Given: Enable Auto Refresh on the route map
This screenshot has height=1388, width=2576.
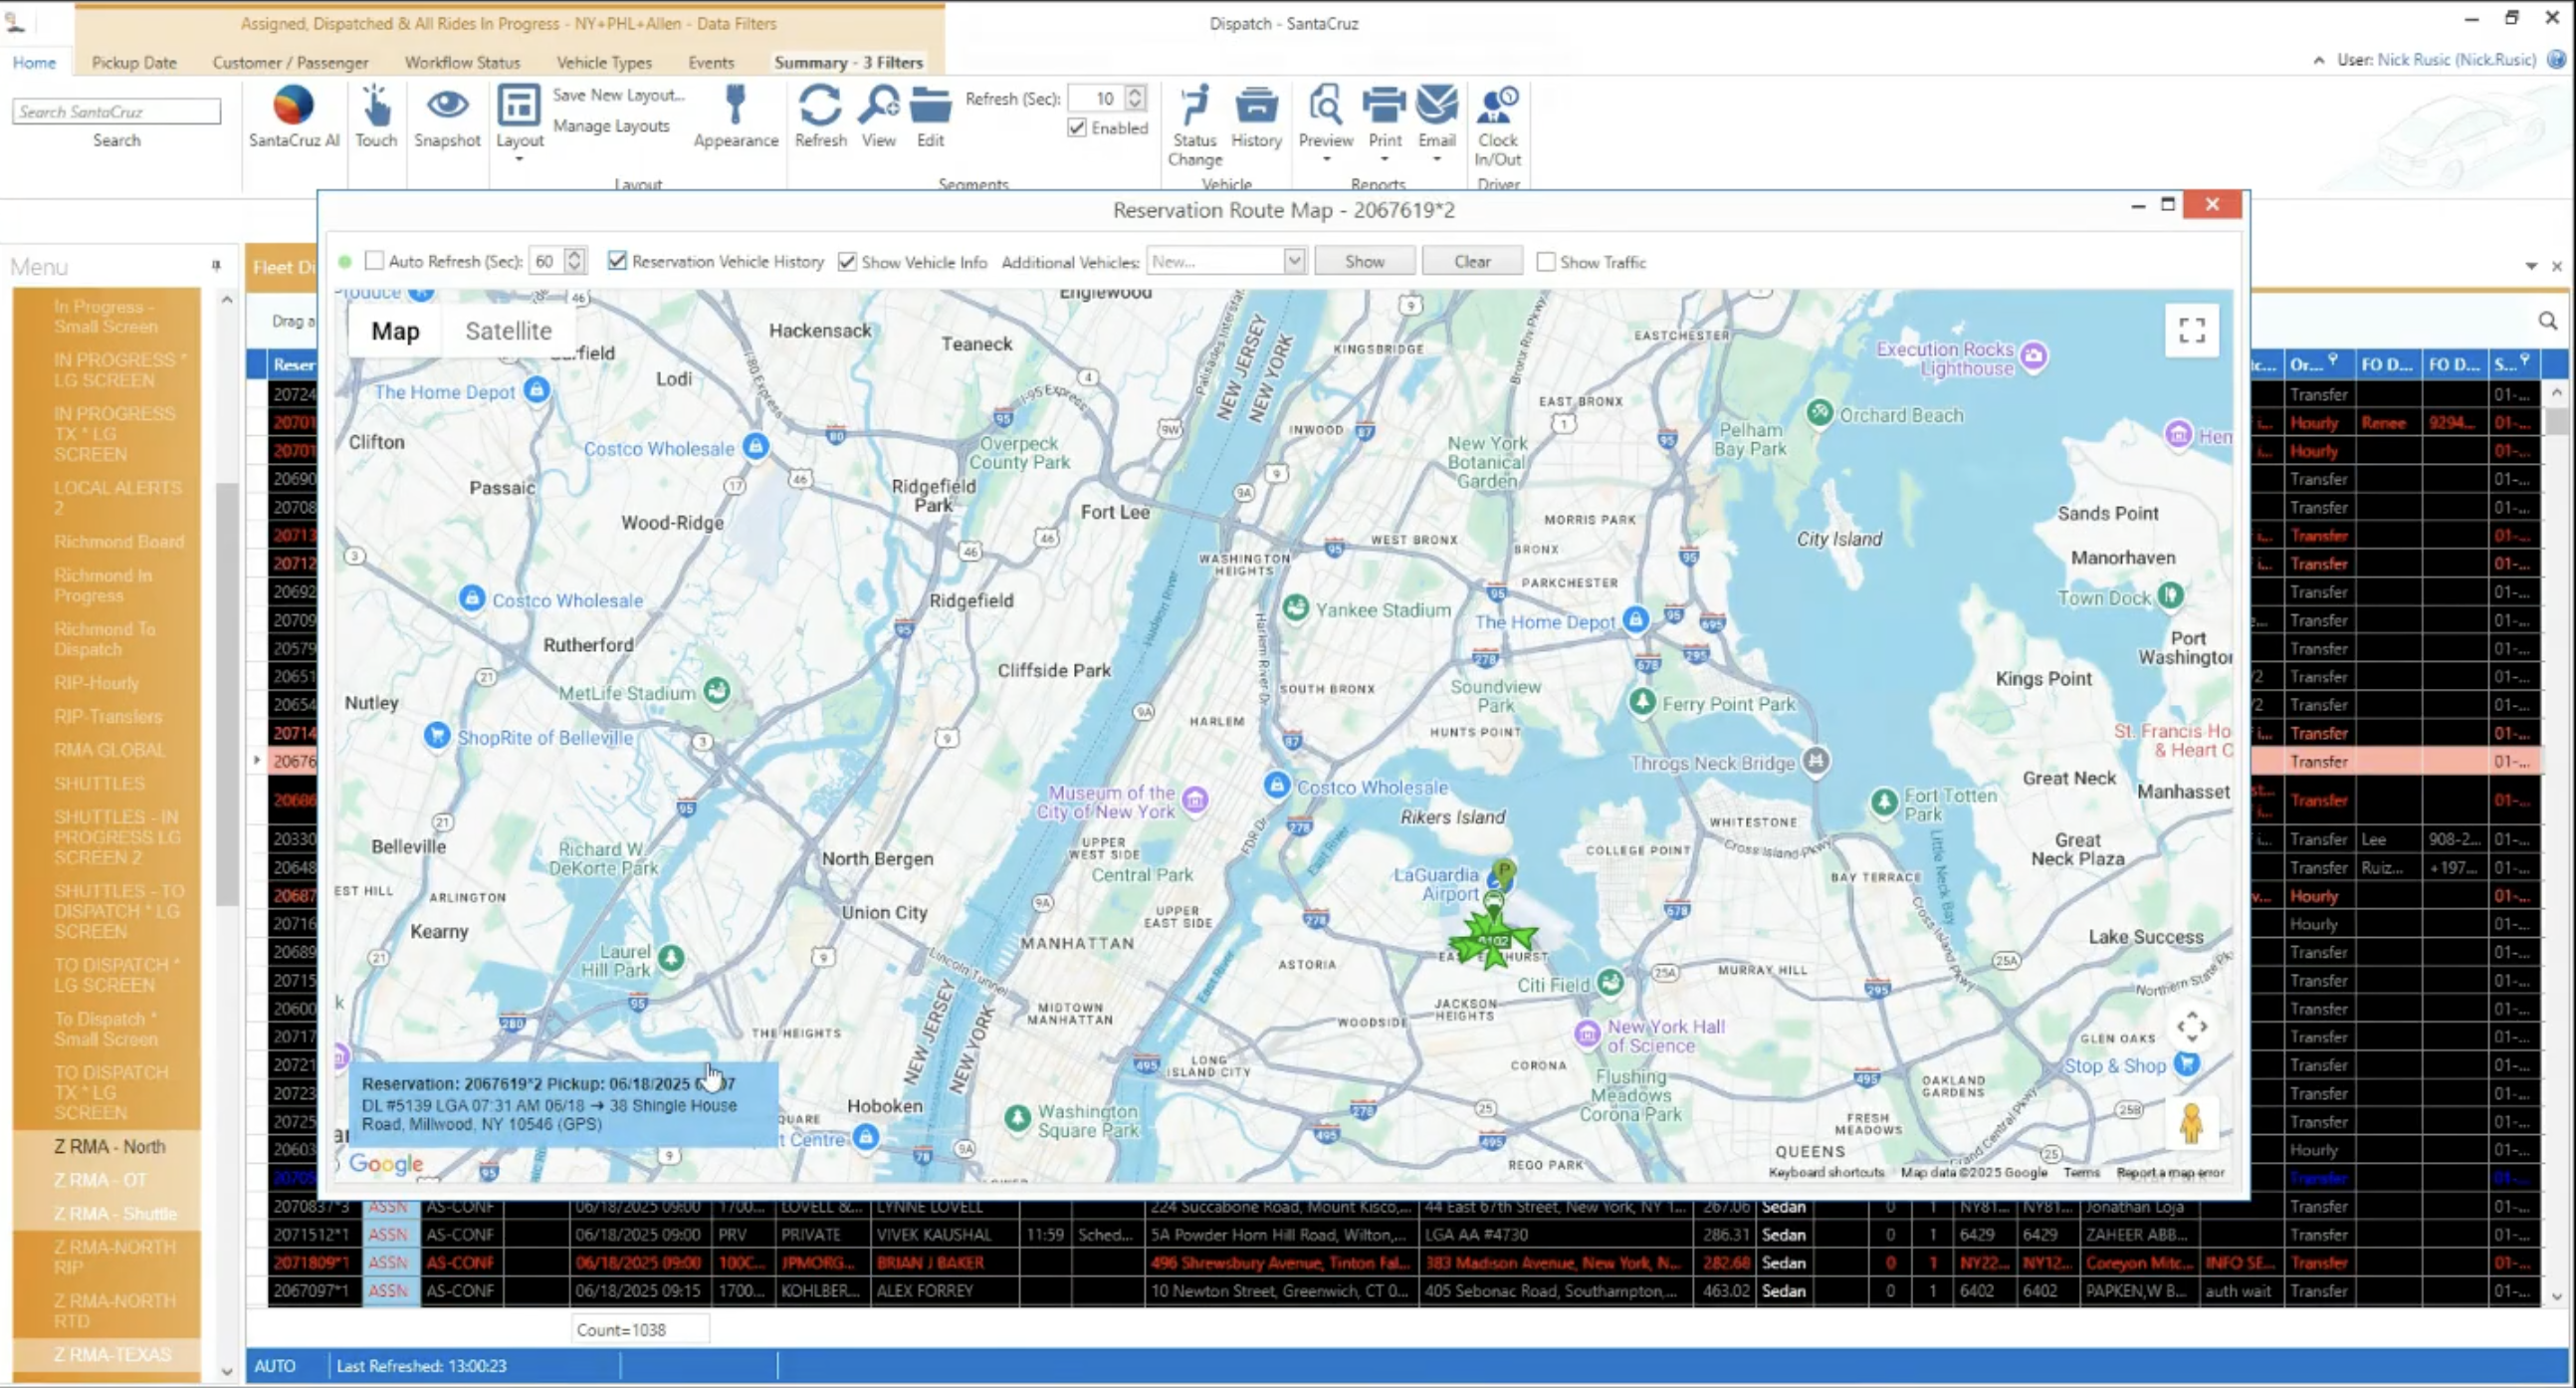Looking at the screenshot, I should 375,260.
